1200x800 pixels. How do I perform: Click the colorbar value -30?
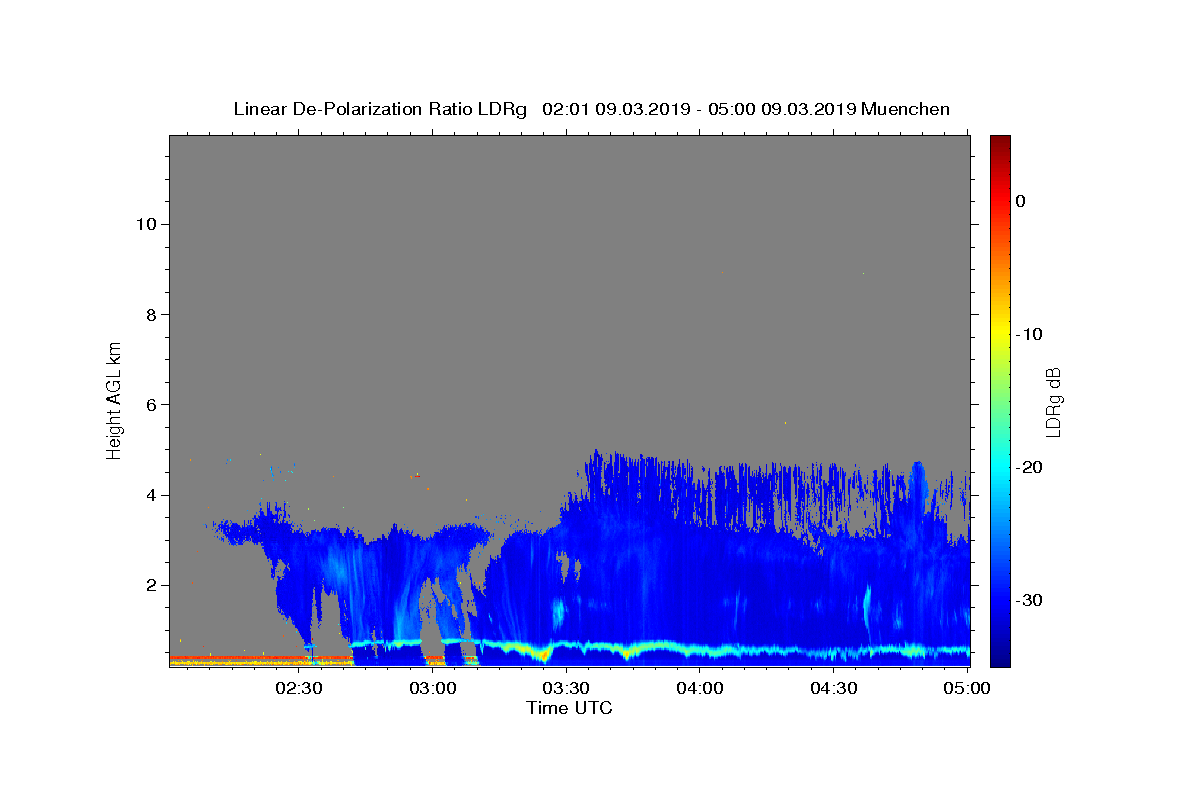tap(1029, 600)
